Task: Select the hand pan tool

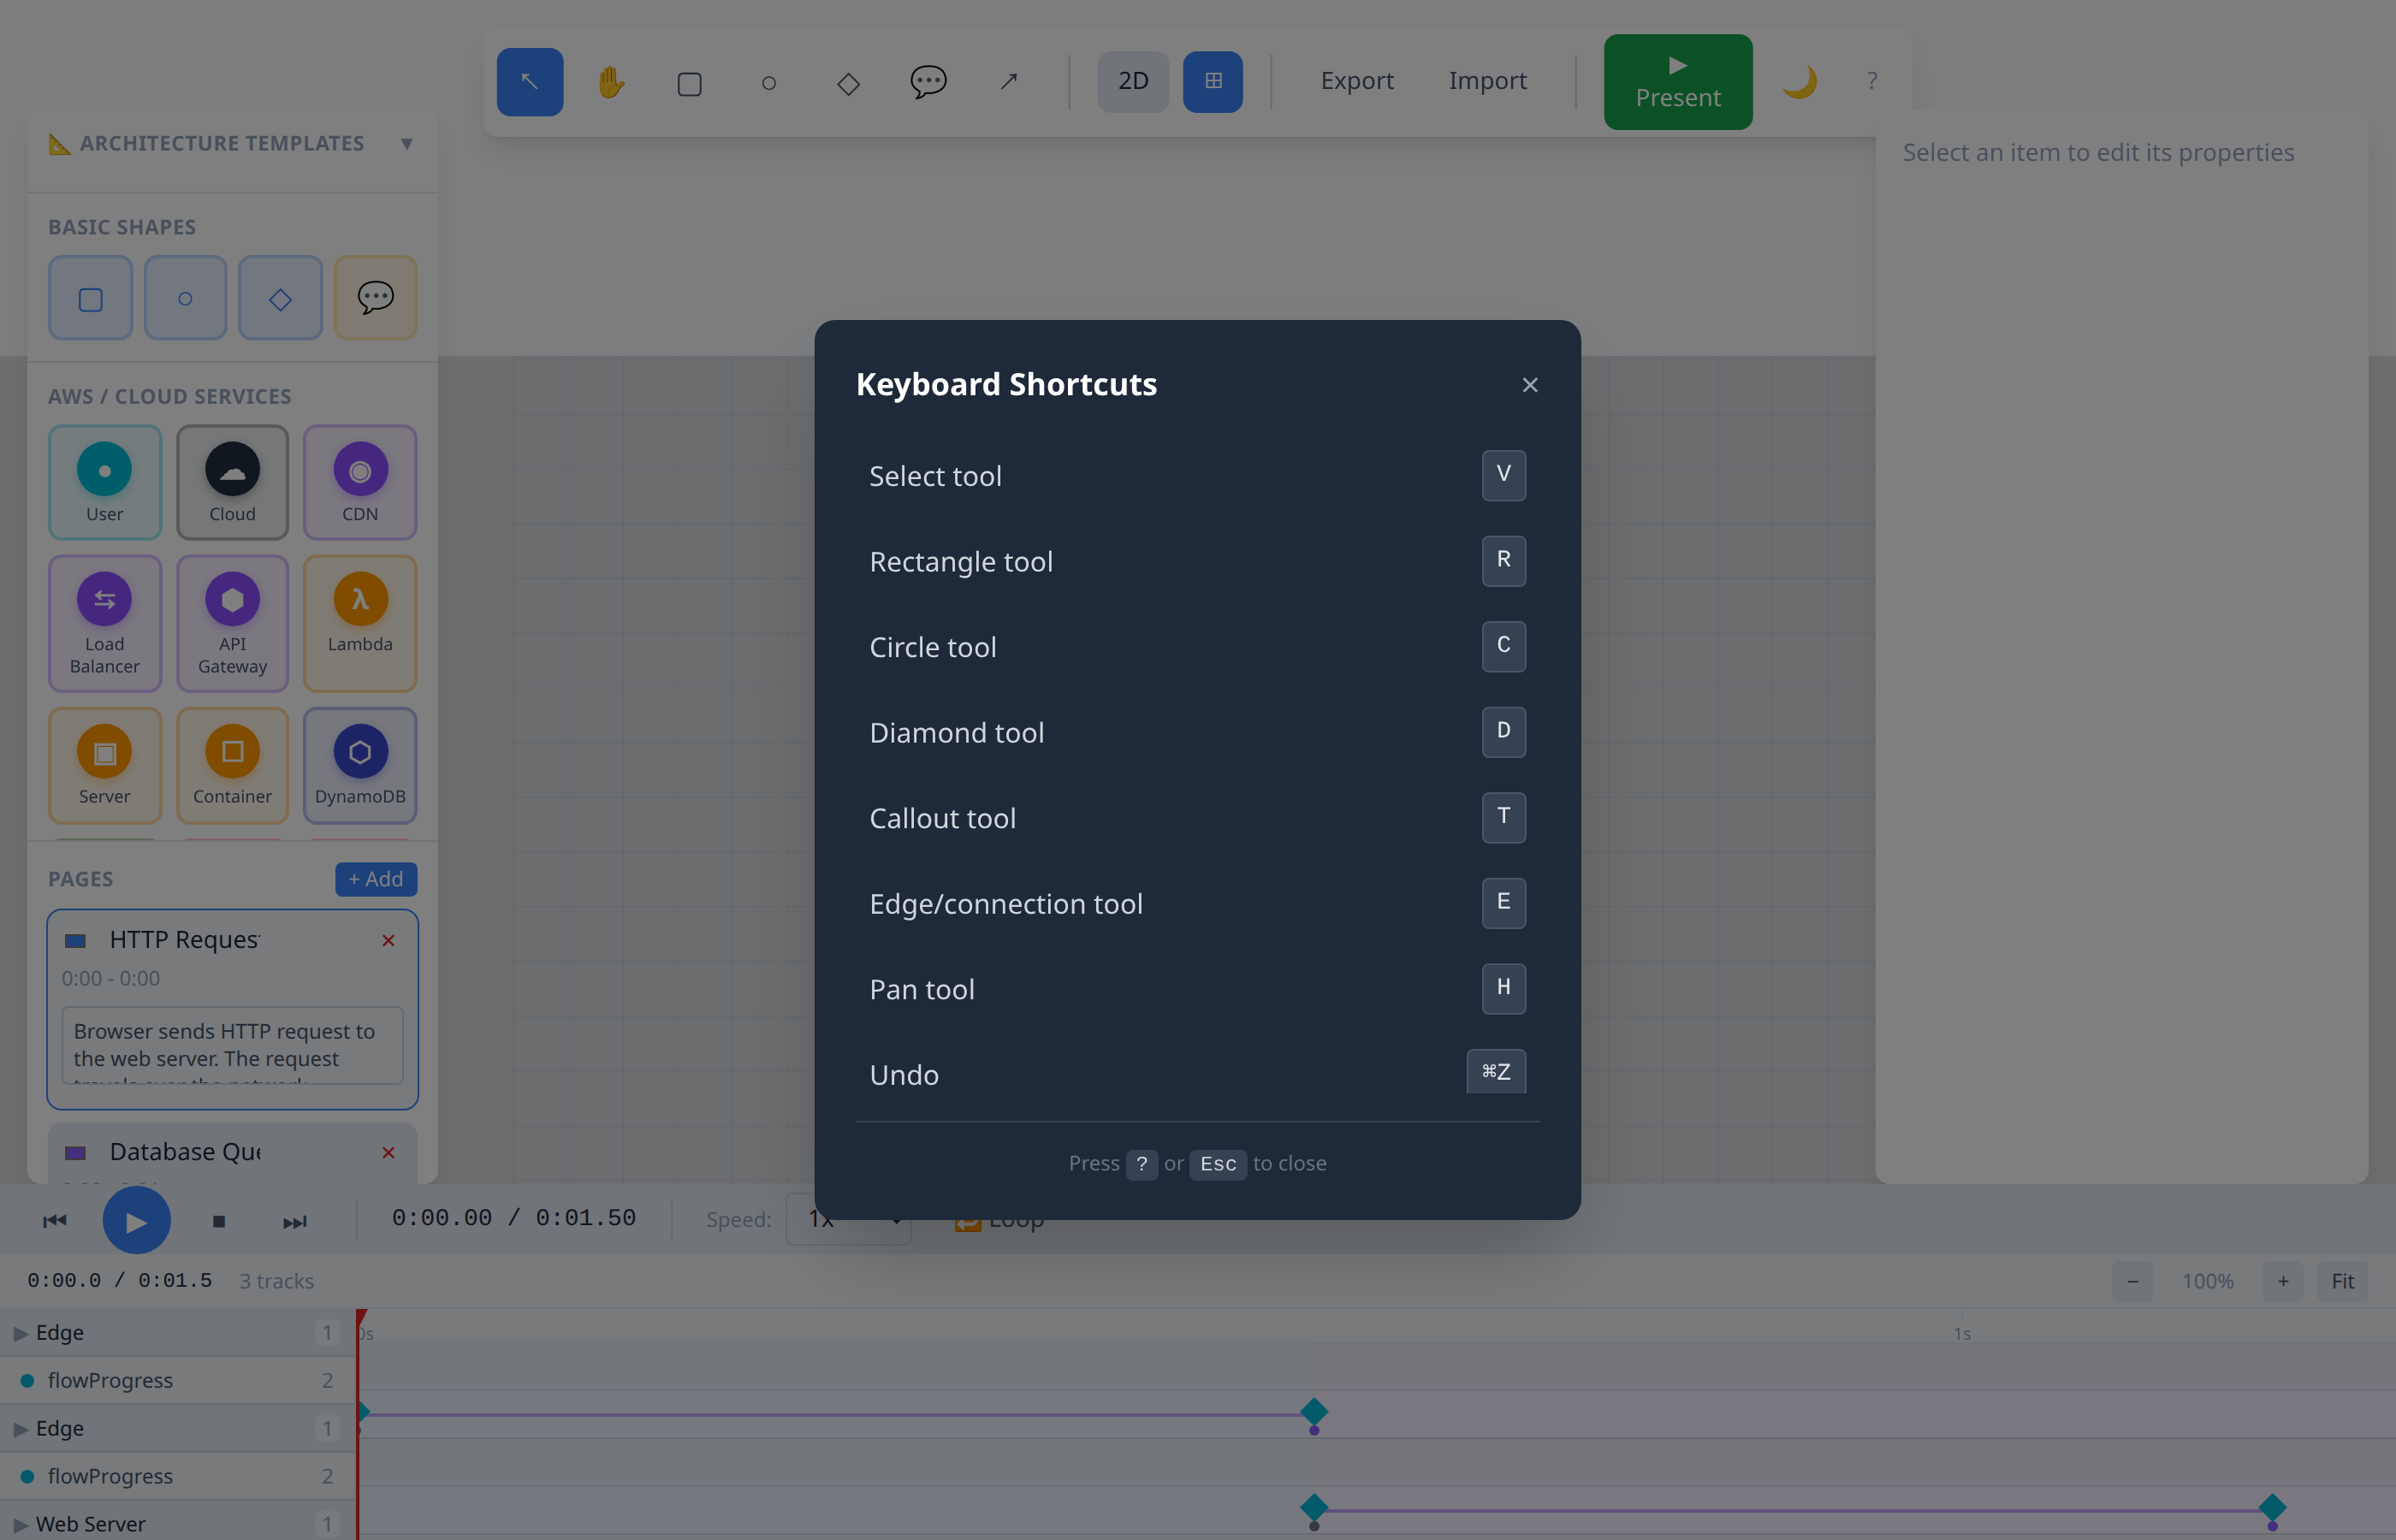Action: pos(610,81)
